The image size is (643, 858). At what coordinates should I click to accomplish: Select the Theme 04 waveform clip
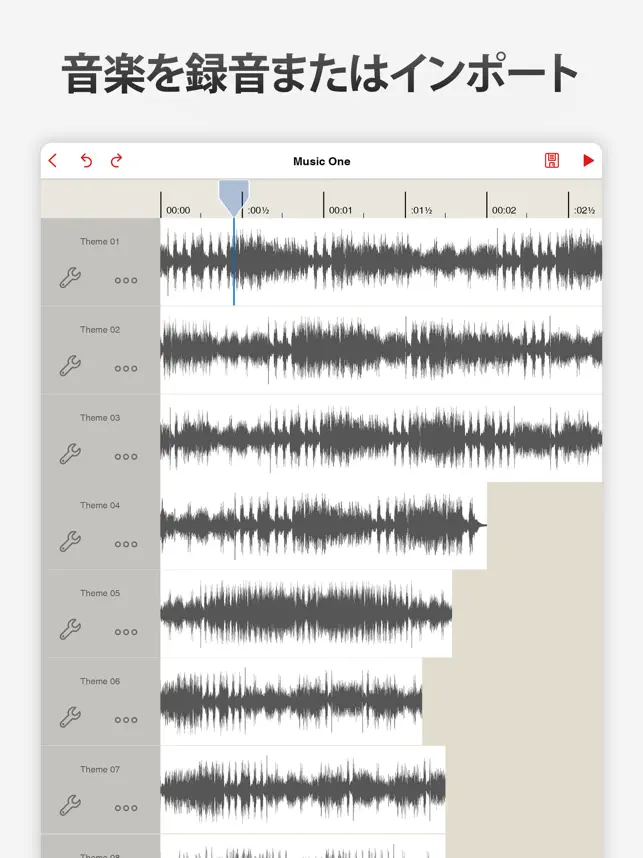323,525
